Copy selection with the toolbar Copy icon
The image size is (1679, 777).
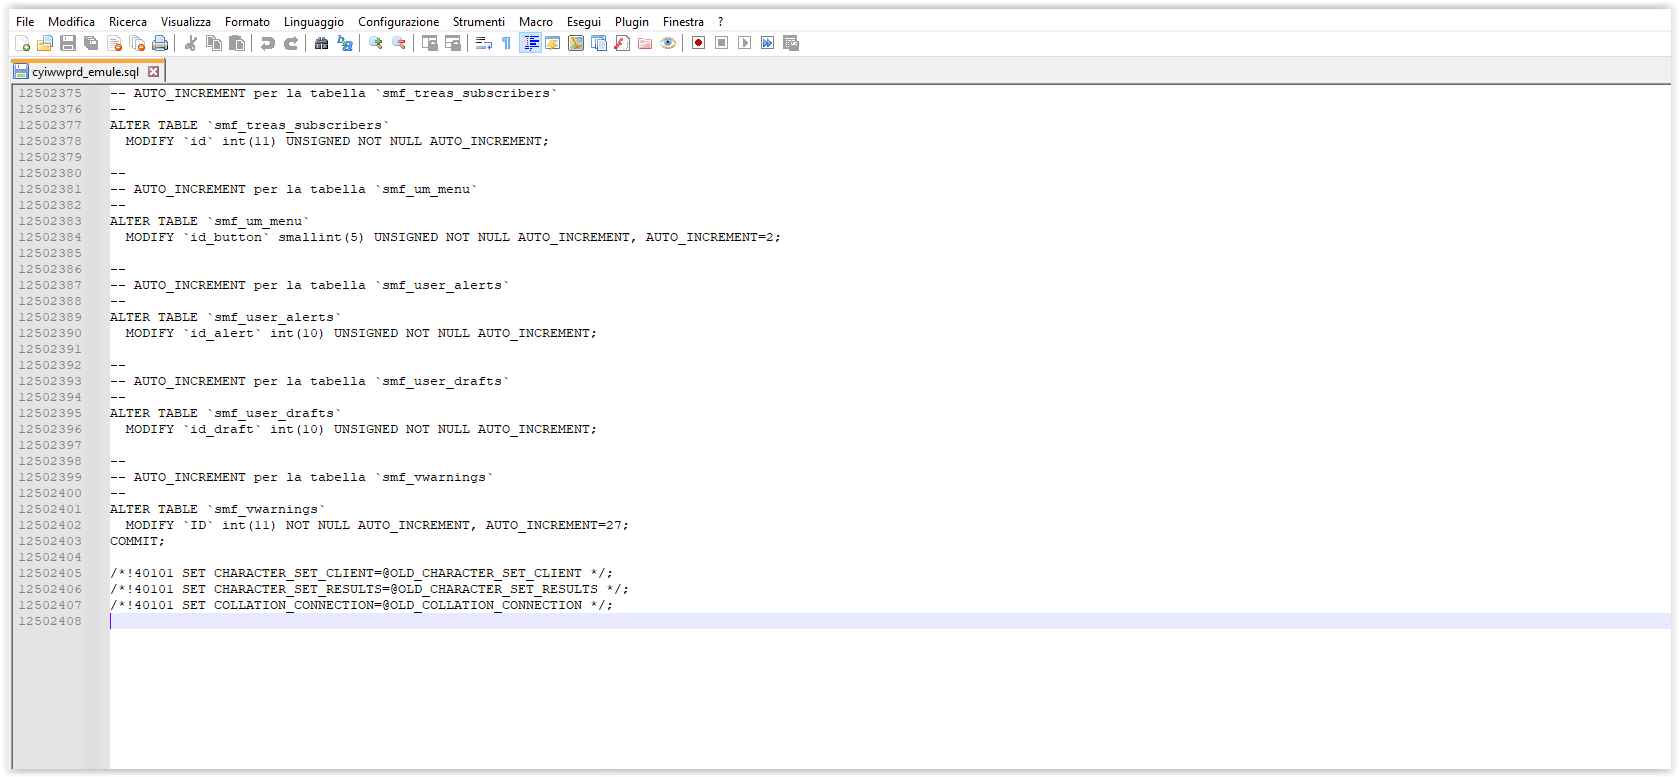coord(214,43)
